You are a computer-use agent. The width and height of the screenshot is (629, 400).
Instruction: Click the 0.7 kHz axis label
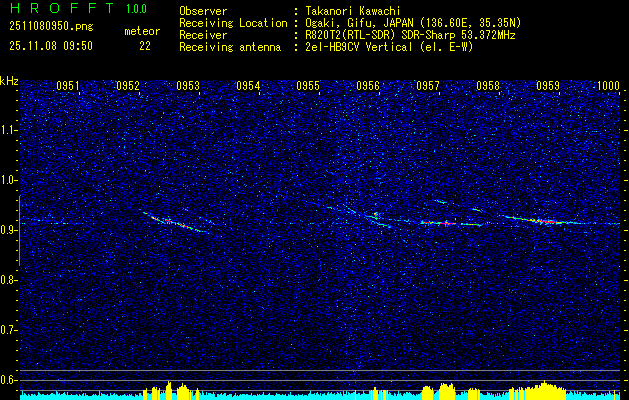point(9,330)
